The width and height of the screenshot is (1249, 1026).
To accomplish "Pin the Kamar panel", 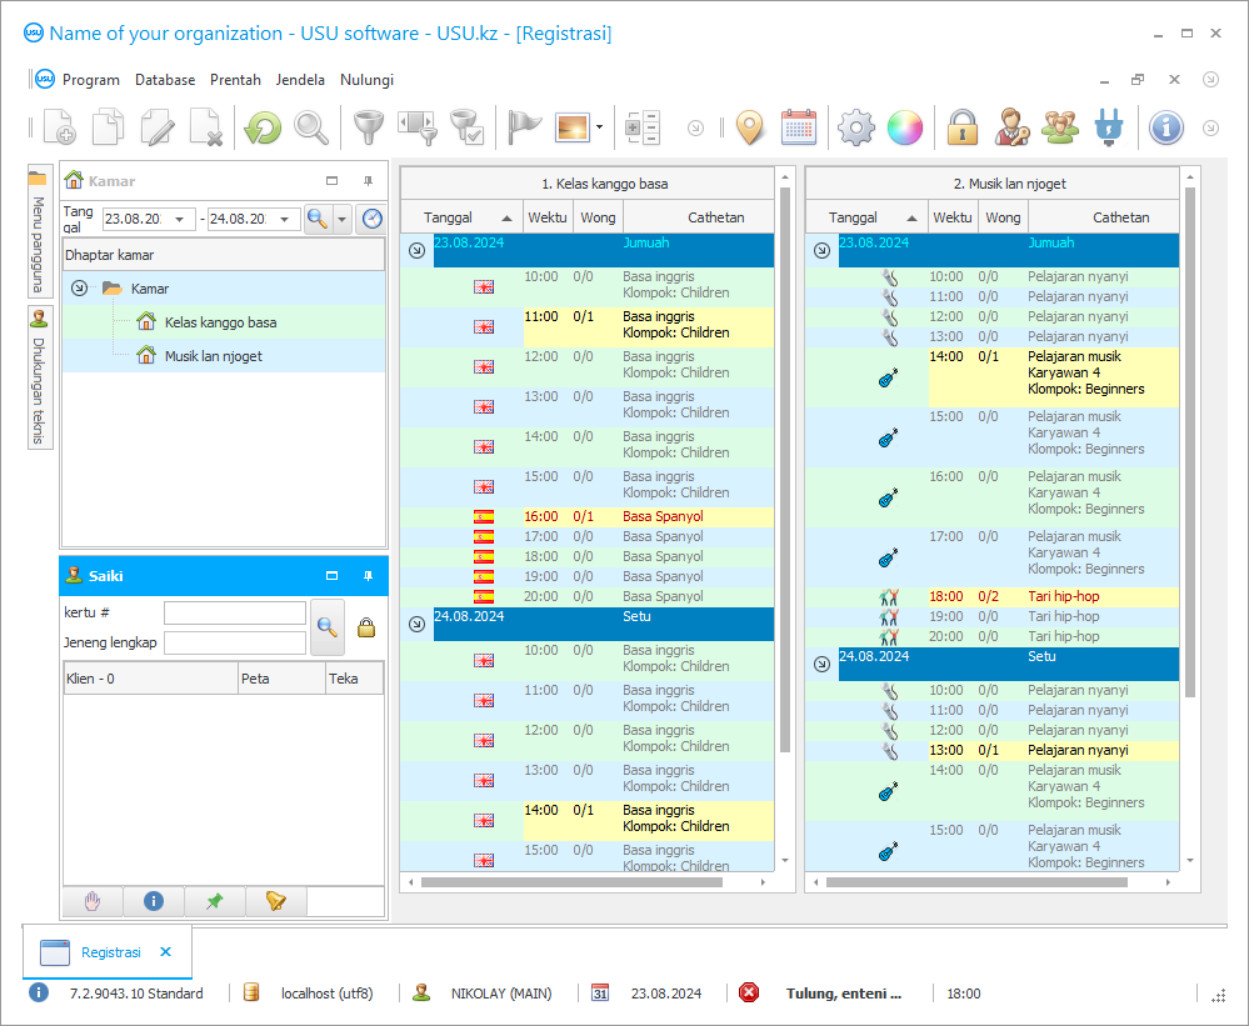I will (x=367, y=181).
